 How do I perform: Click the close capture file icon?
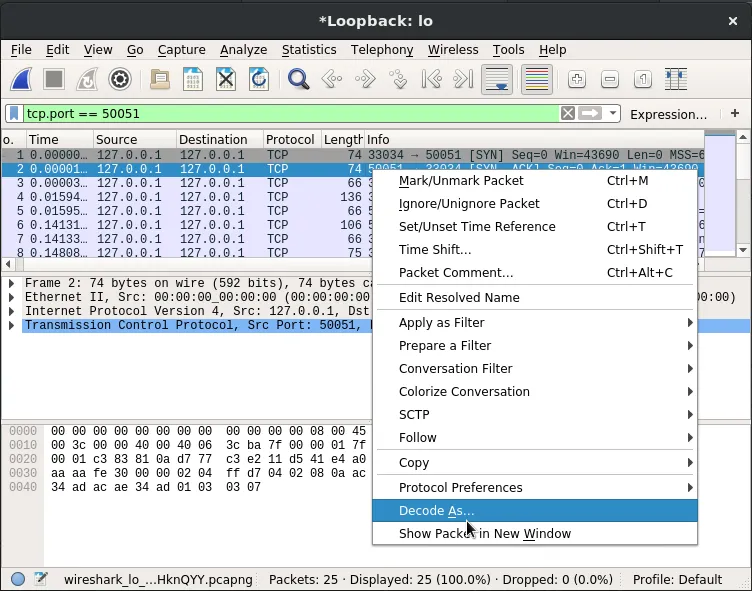pyautogui.click(x=226, y=80)
